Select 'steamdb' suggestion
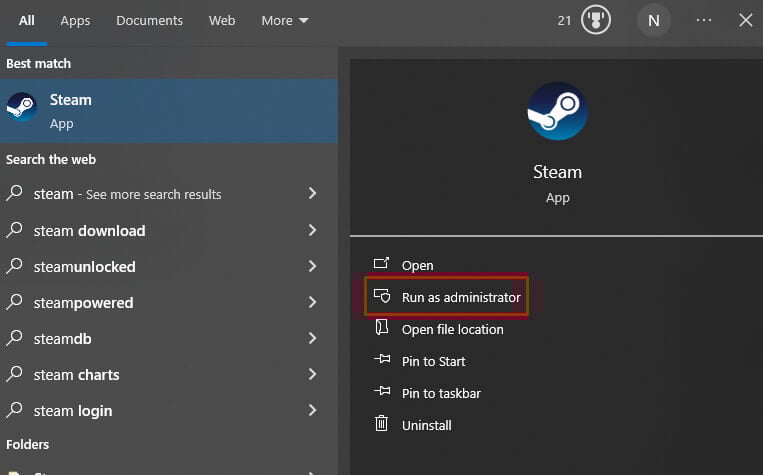Screen dimensions: 763x475 (169, 338)
